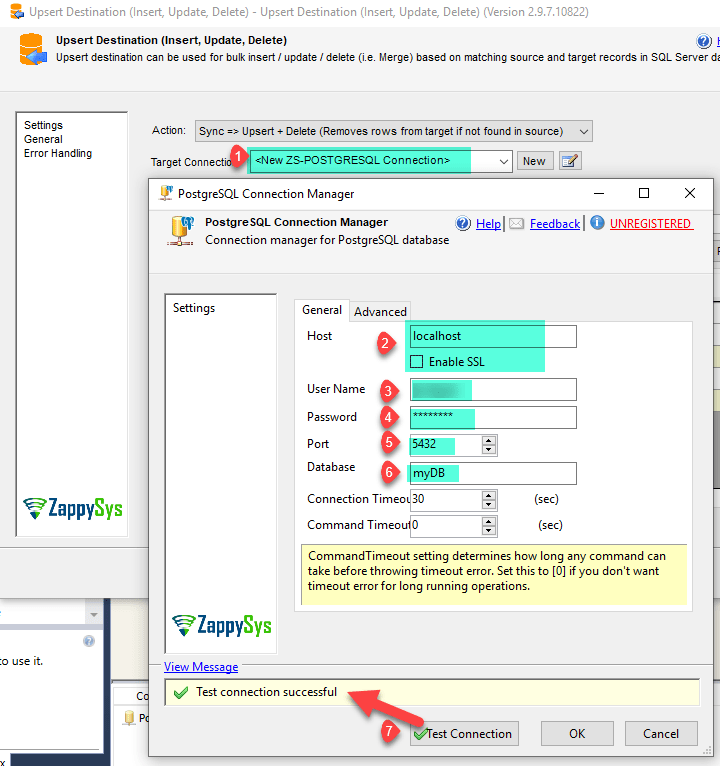Open the Feedback link
Image resolution: width=720 pixels, height=766 pixels.
click(555, 224)
